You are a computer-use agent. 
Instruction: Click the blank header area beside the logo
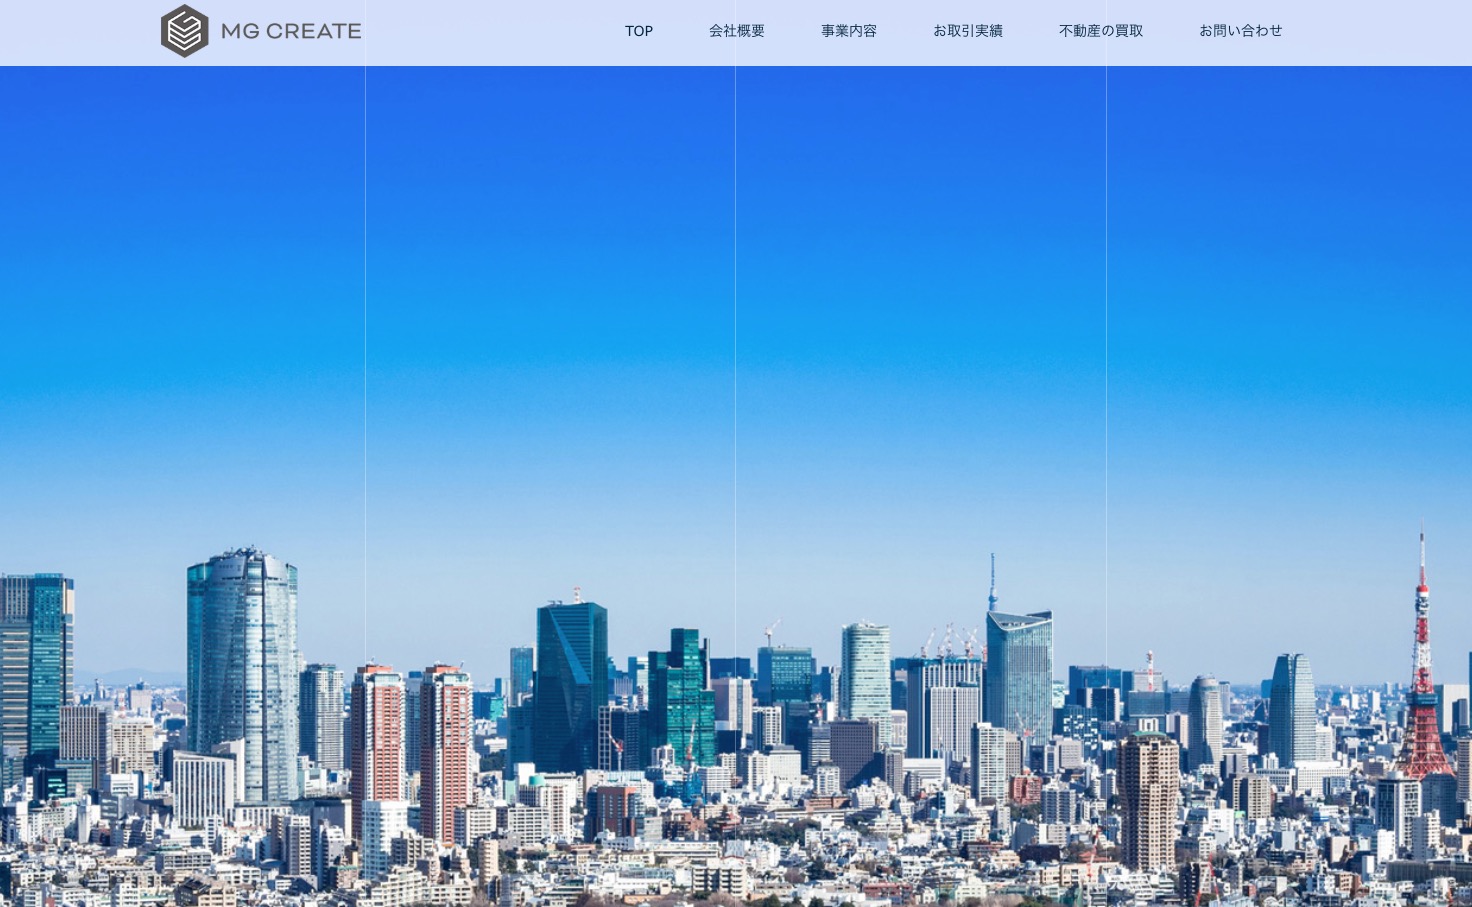click(490, 31)
